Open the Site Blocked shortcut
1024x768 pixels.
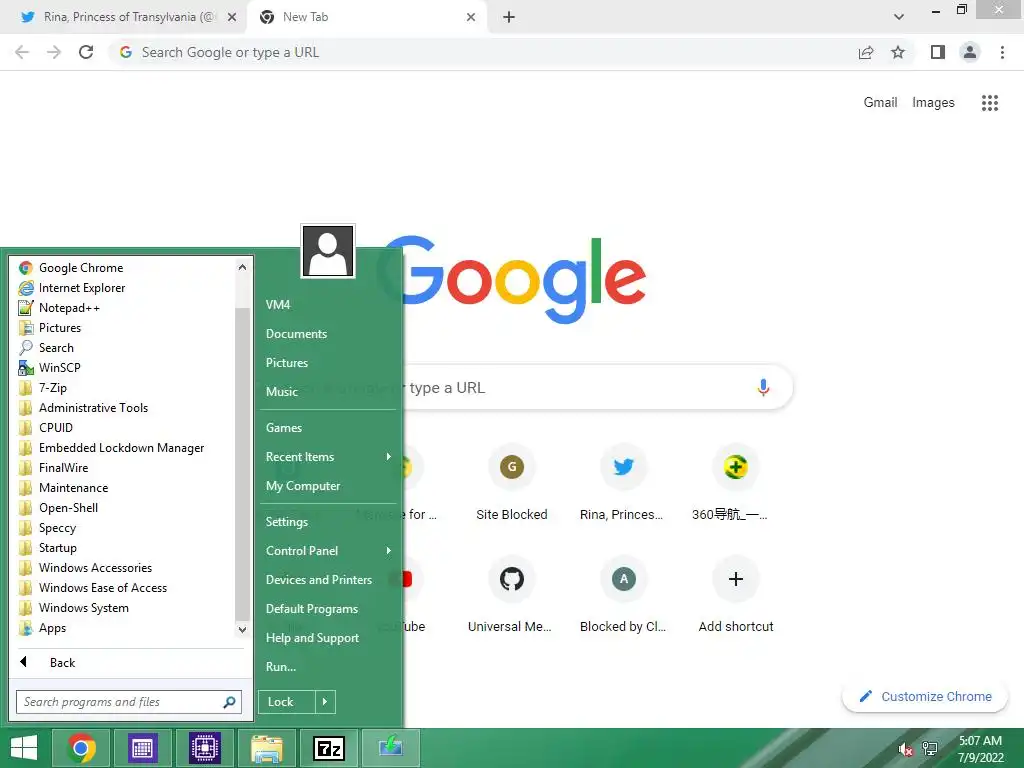pyautogui.click(x=511, y=467)
